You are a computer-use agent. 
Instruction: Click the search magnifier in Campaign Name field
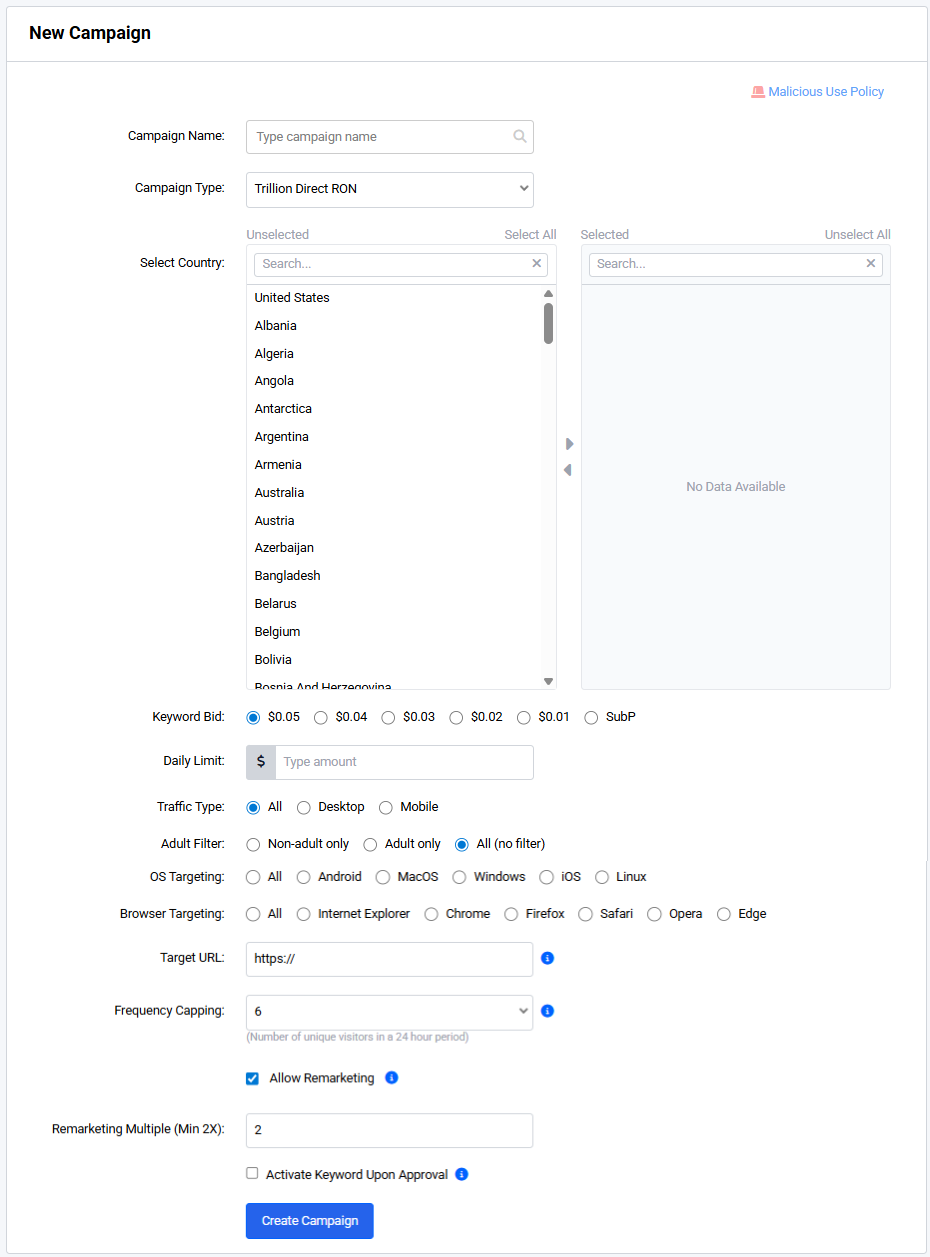pyautogui.click(x=520, y=137)
